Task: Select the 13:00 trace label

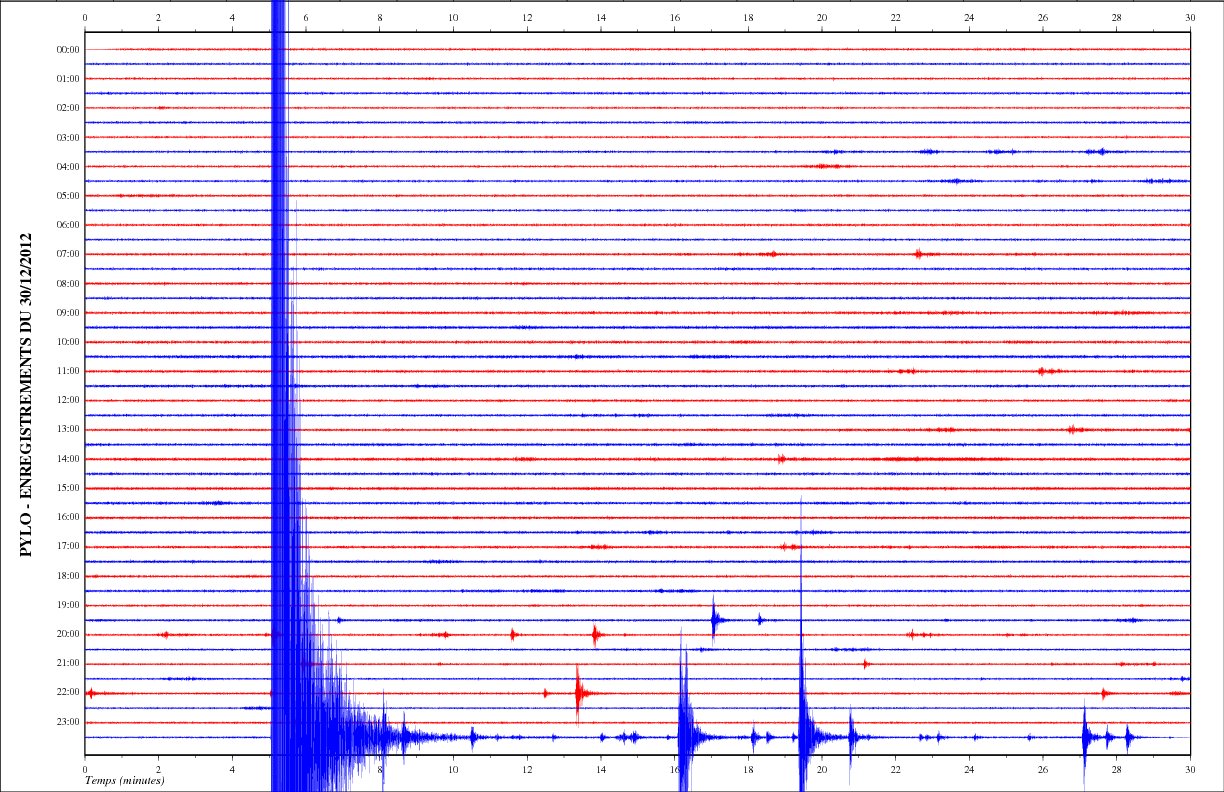Action: 68,430
